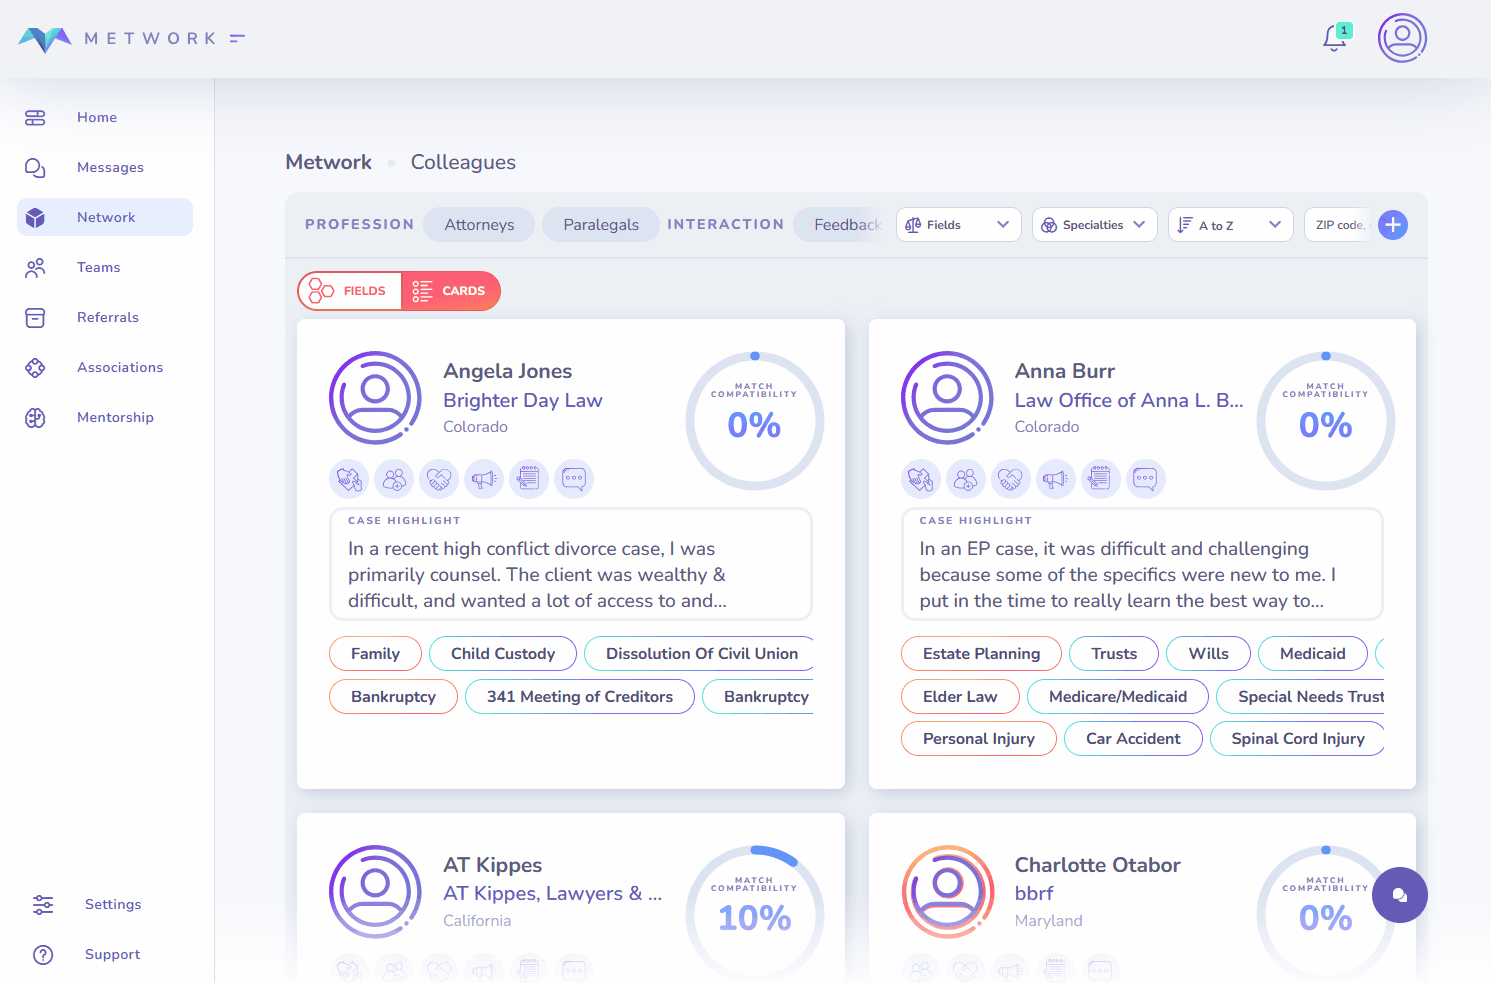Click Angela Jones' 0% match compatibility gauge
Screen dimensions: 1491x983
point(755,421)
